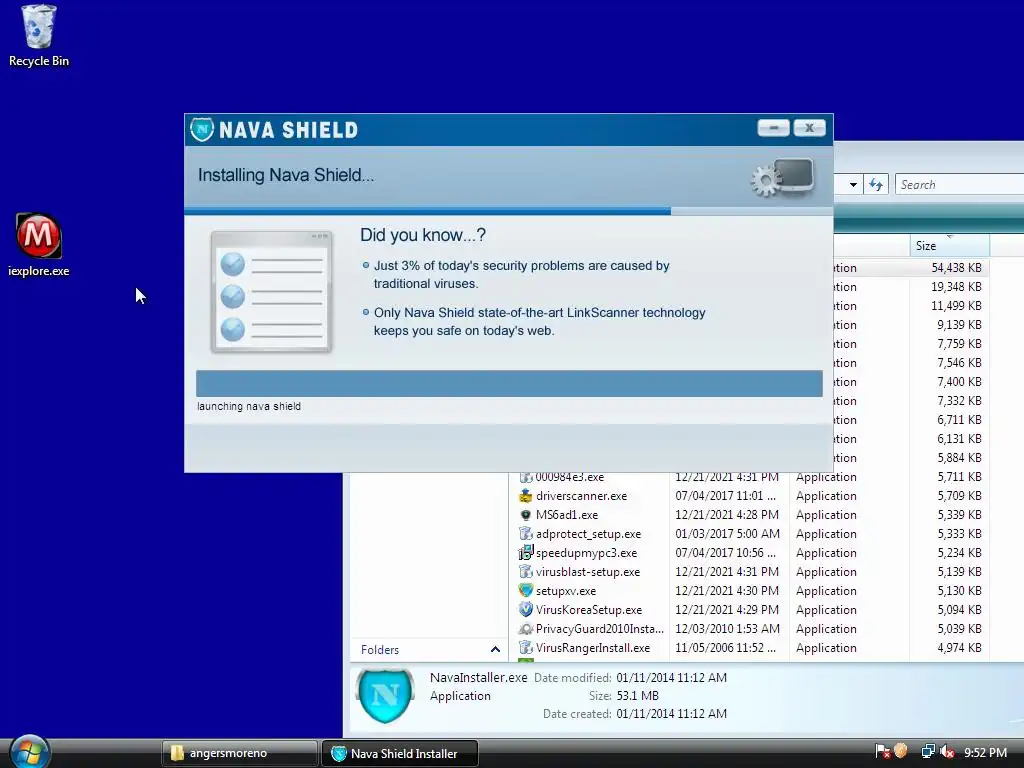Image resolution: width=1024 pixels, height=768 pixels.
Task: Switch to Nava Shield Installer taskbar button
Action: point(400,753)
